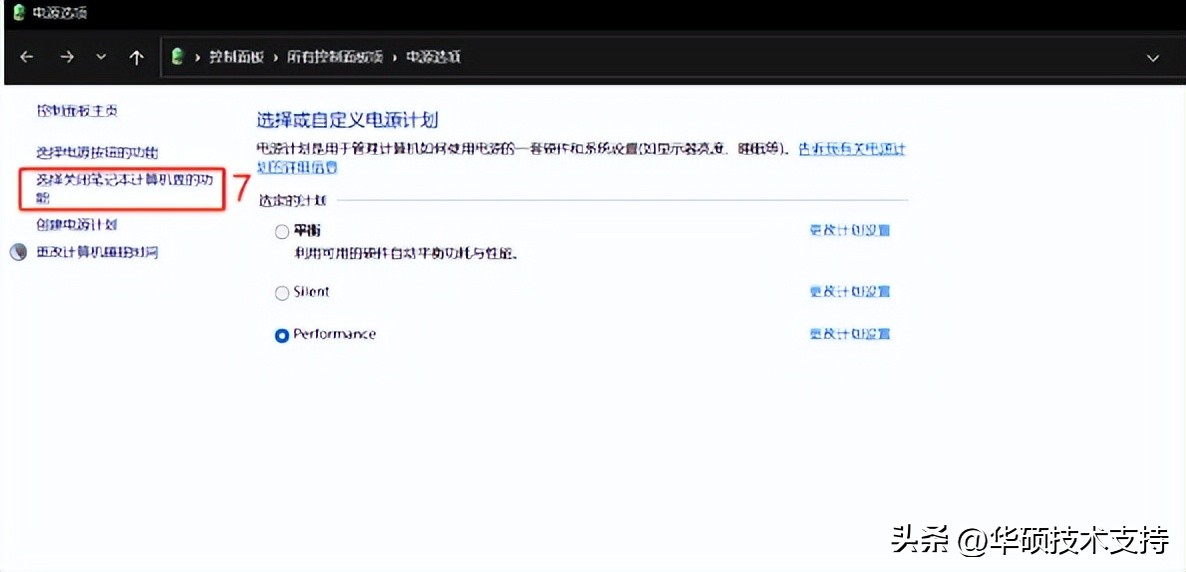Open 控制面板主页 link
1186x572 pixels.
coord(77,110)
